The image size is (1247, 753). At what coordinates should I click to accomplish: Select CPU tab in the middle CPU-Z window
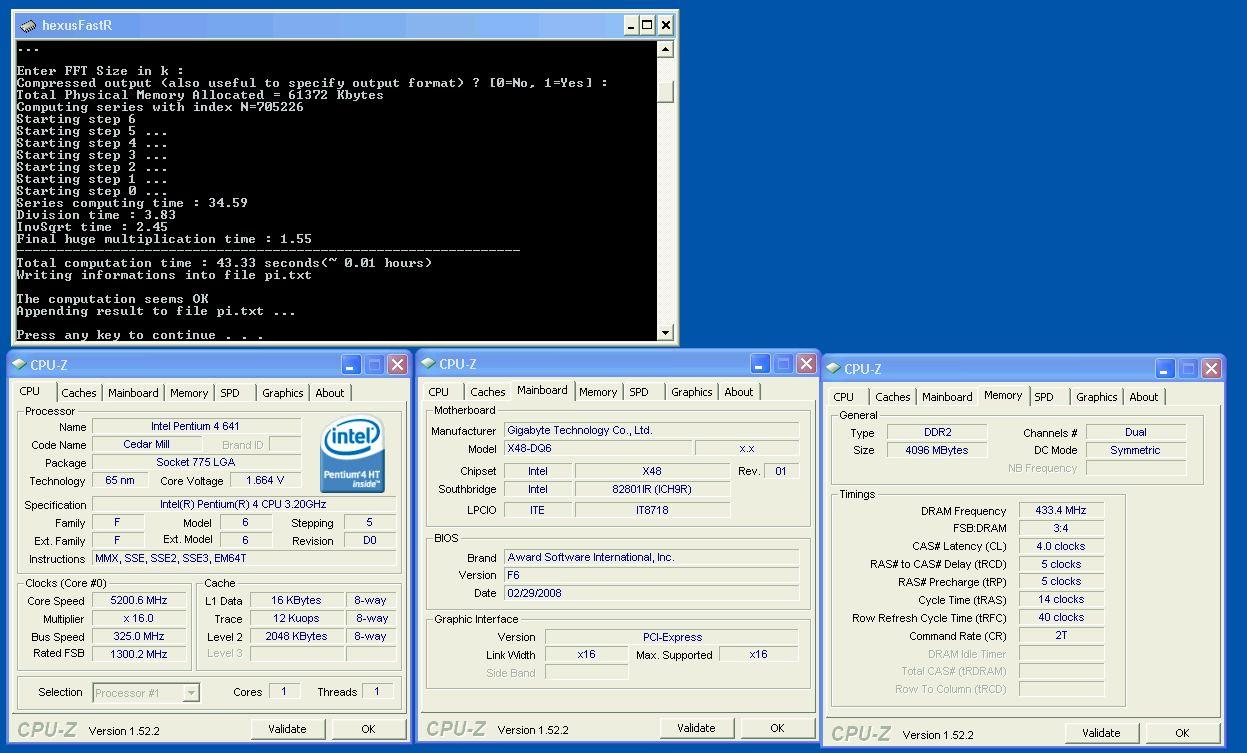click(x=439, y=392)
